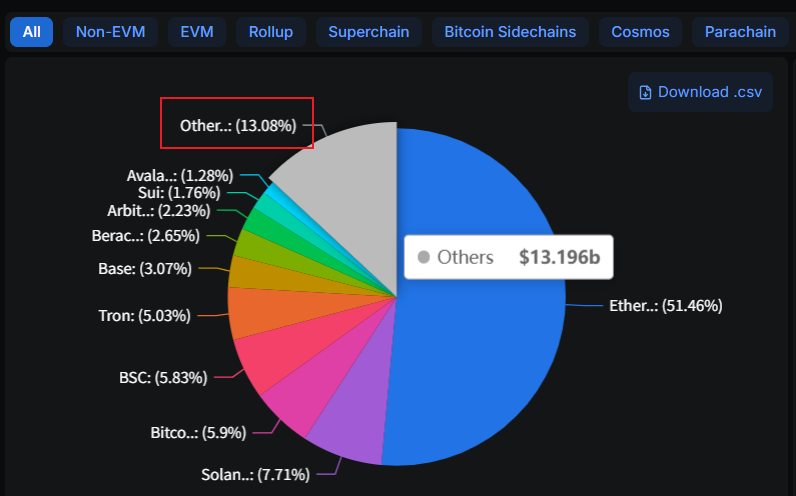Image resolution: width=796 pixels, height=496 pixels.
Task: Click the Base 3.07% label
Action: 154,268
